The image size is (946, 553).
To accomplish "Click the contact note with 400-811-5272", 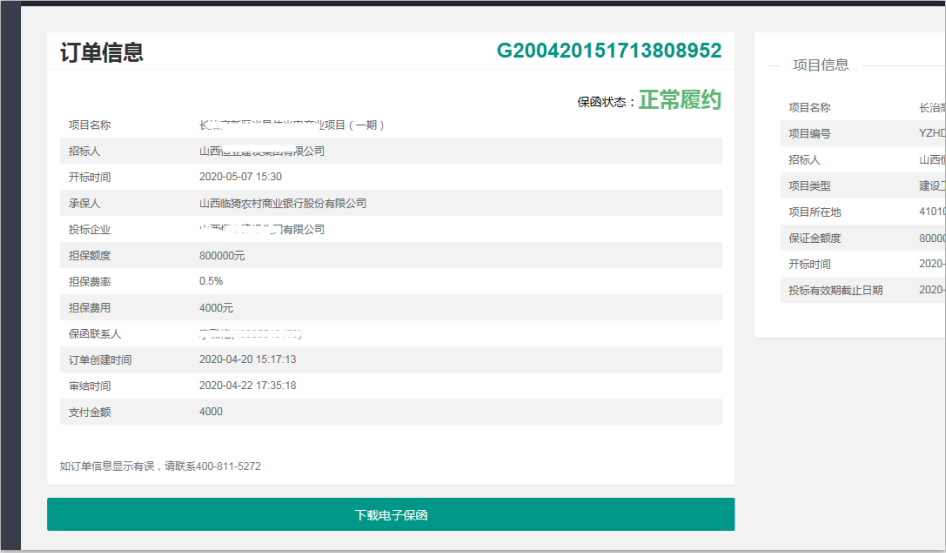I will point(160,466).
